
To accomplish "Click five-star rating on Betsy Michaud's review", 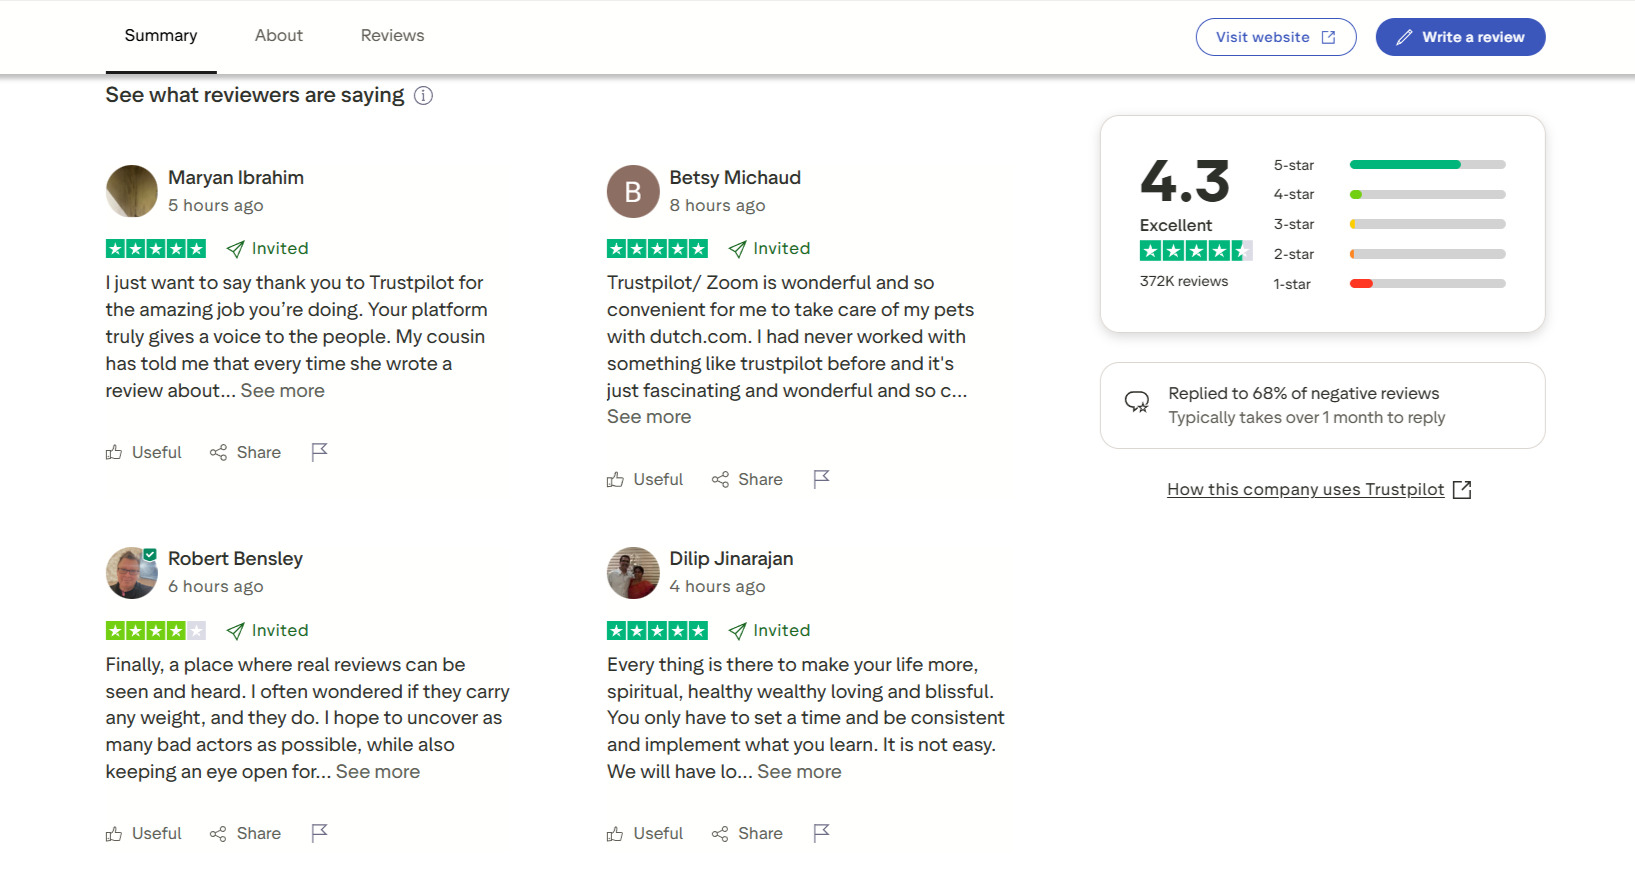I will (657, 249).
